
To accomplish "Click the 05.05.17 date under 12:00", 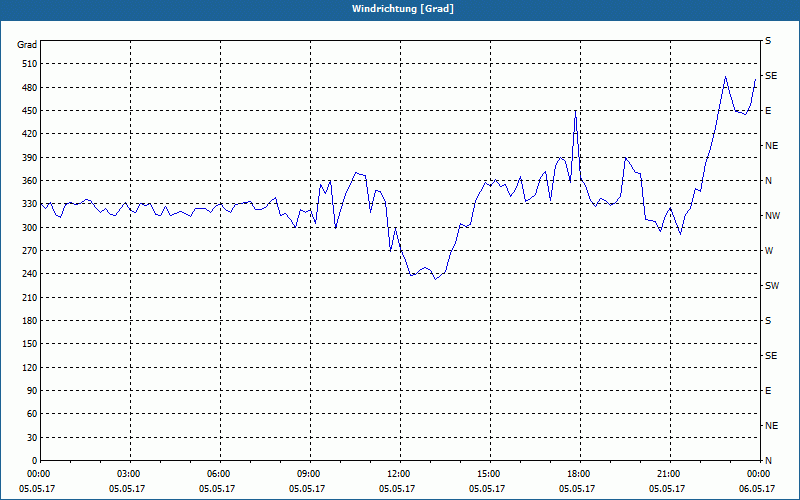I will (x=397, y=489).
